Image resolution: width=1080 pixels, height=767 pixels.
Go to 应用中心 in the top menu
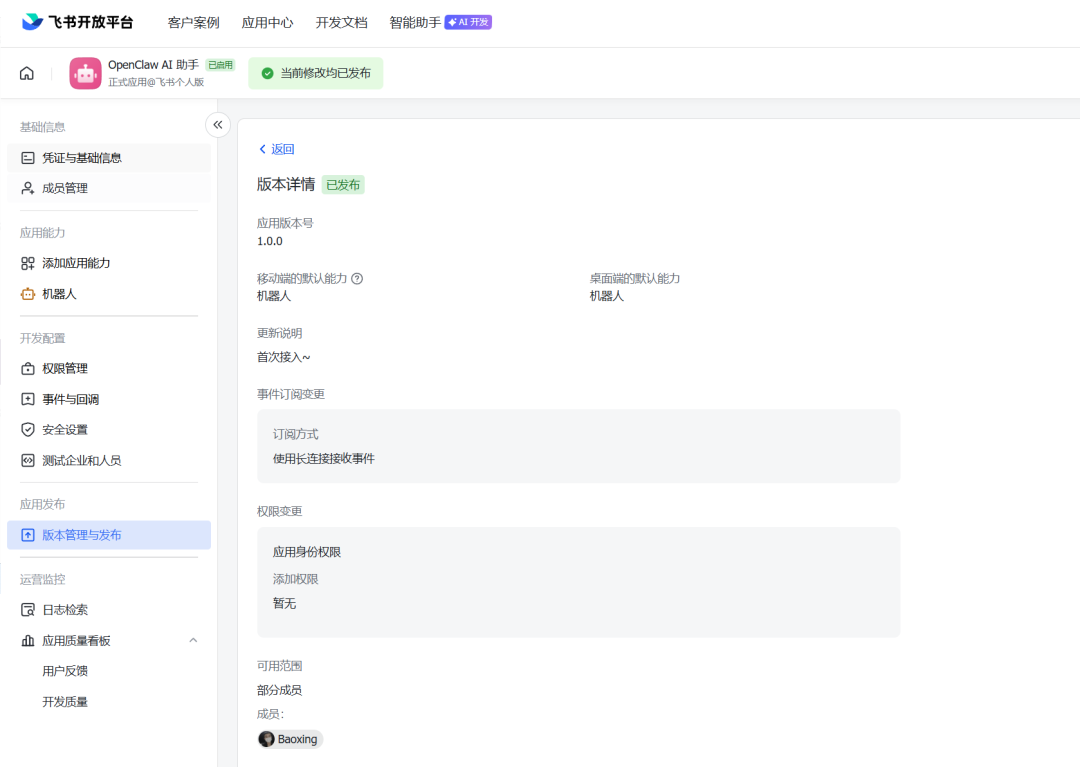[x=267, y=21]
